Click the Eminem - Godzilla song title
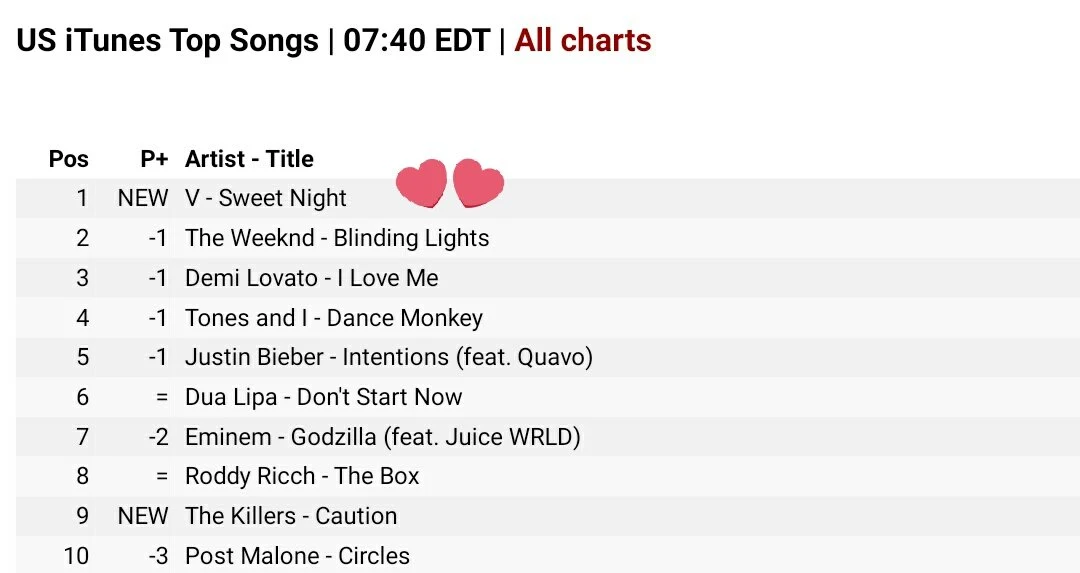Image resolution: width=1080 pixels, height=573 pixels. click(382, 437)
